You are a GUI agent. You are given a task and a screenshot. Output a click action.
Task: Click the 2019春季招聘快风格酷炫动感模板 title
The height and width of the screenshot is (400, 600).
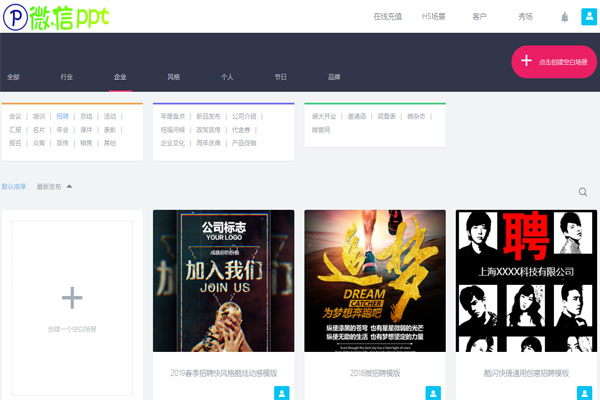tap(223, 373)
